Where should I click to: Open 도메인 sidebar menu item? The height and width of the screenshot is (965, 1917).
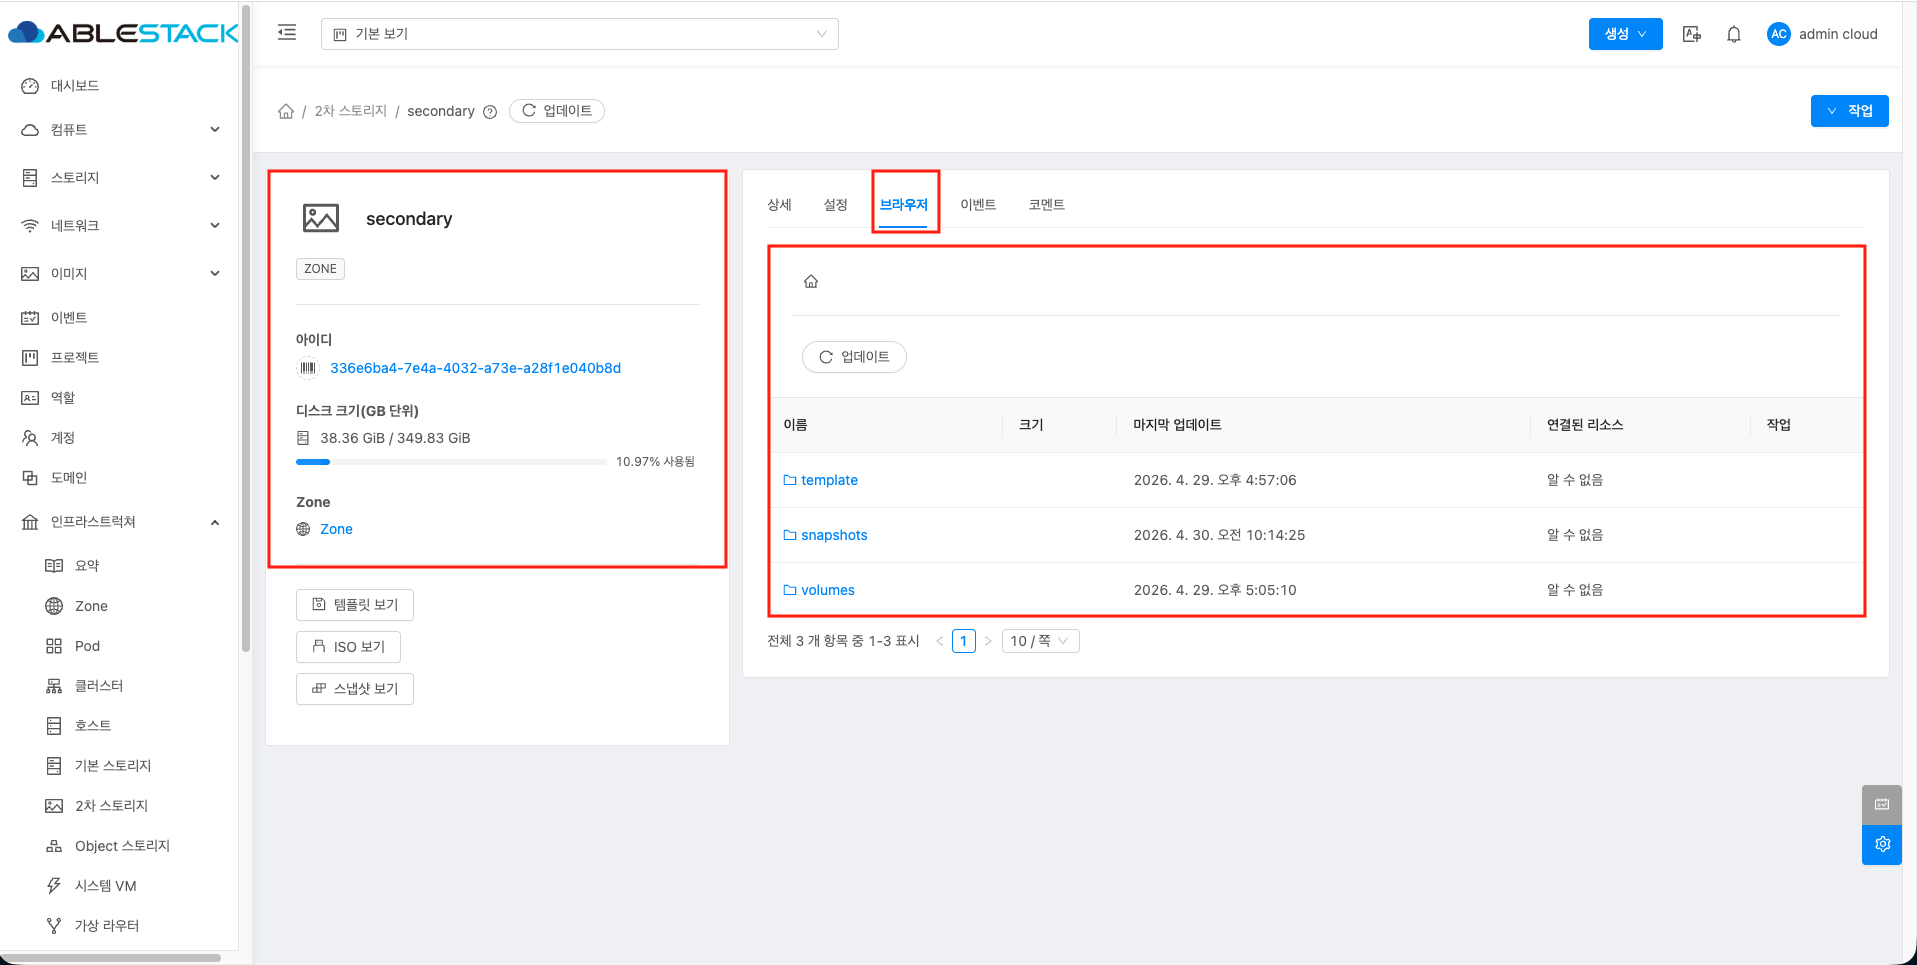pyautogui.click(x=69, y=478)
